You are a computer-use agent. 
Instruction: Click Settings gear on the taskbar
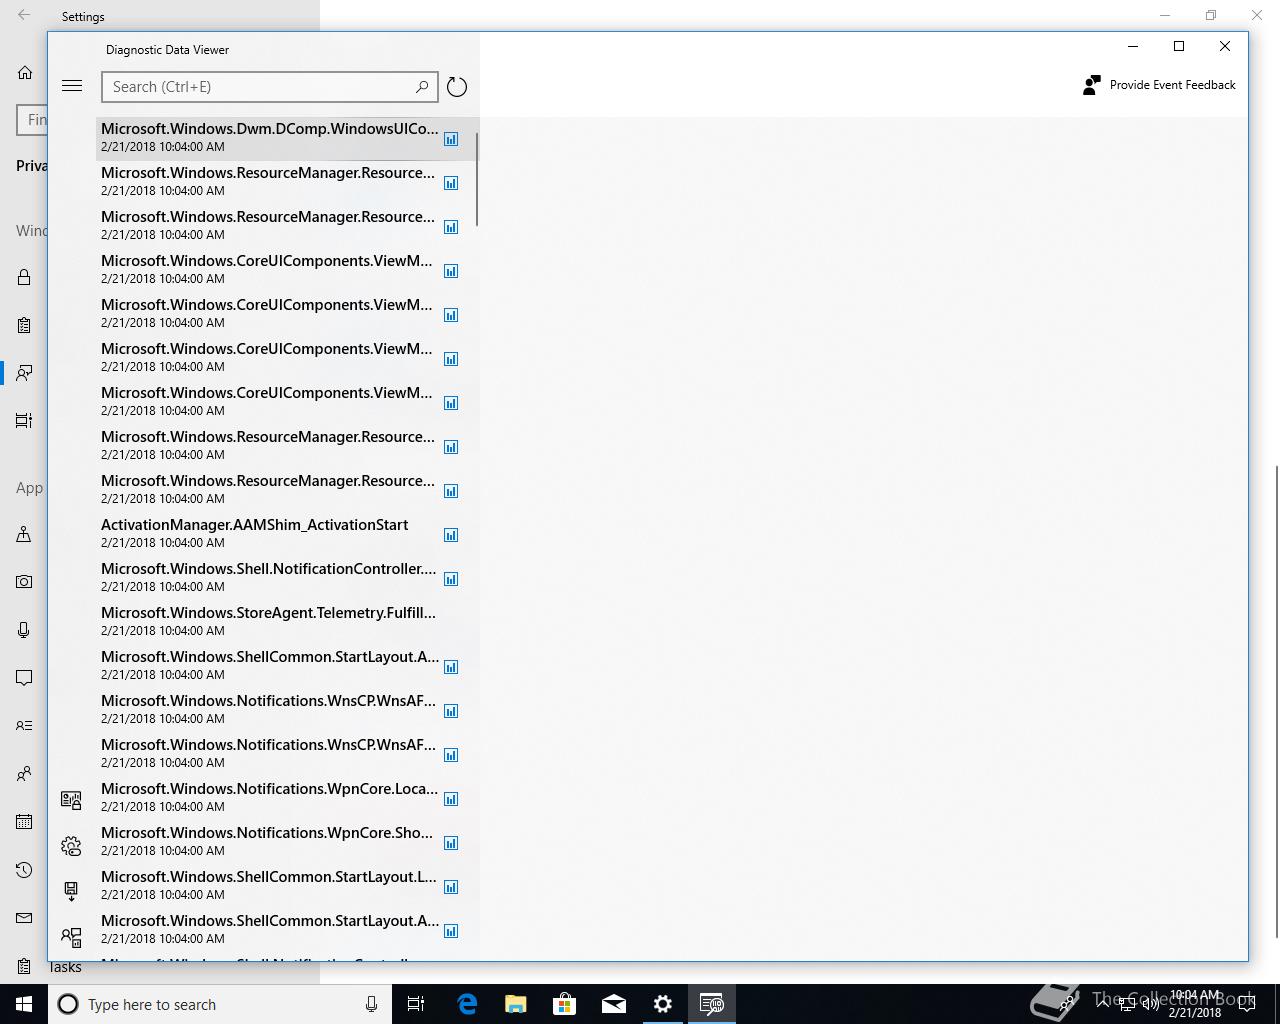click(663, 1004)
